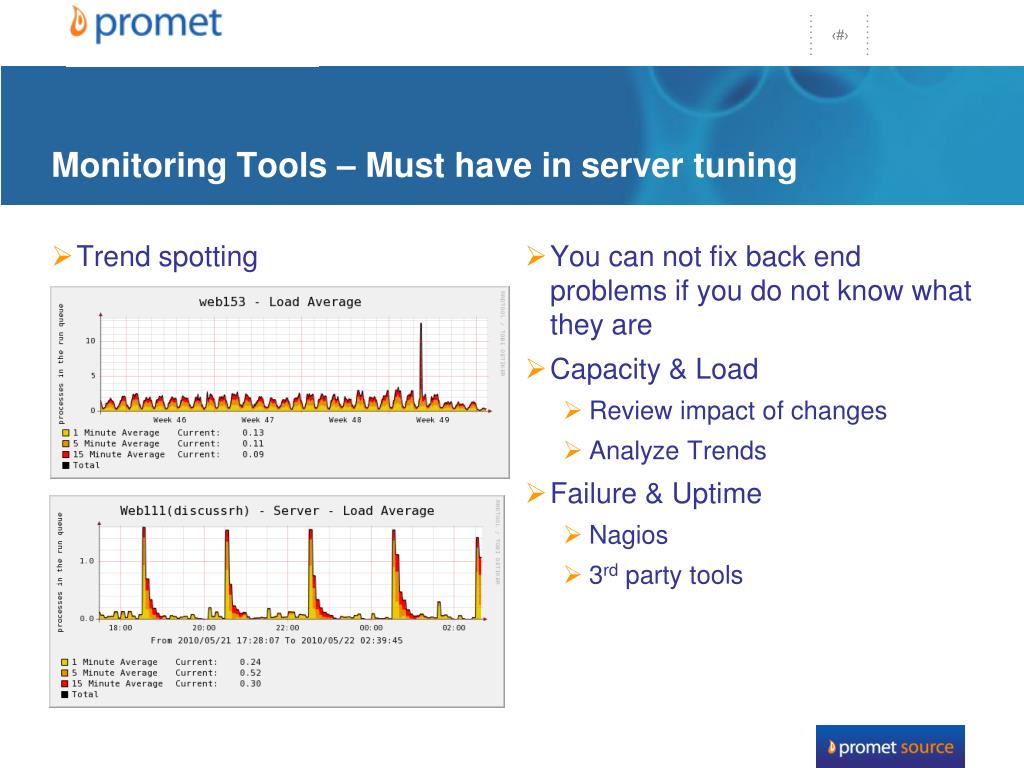Click arrow bullet beside You can not fix
Image resolution: width=1024 pixels, height=768 pixels.
click(x=536, y=255)
